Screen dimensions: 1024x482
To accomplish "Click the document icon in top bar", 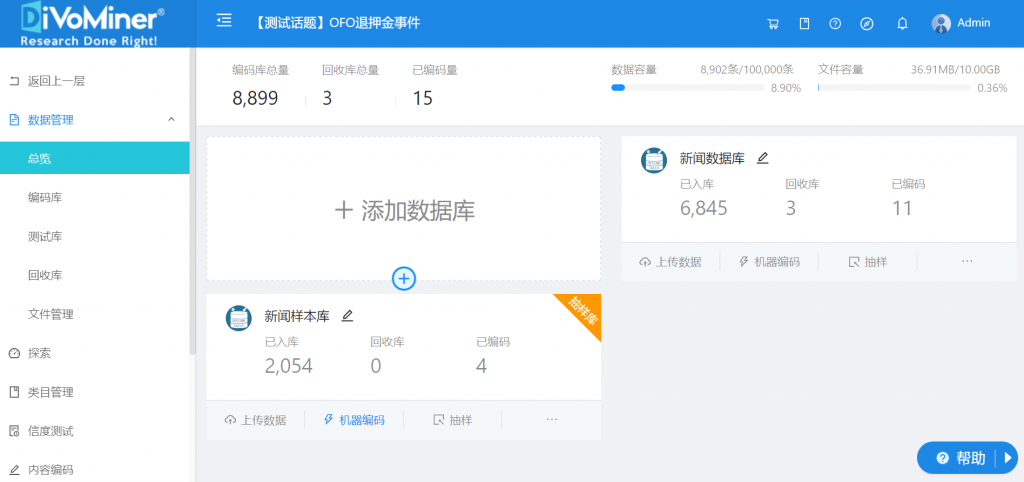I will pyautogui.click(x=804, y=24).
